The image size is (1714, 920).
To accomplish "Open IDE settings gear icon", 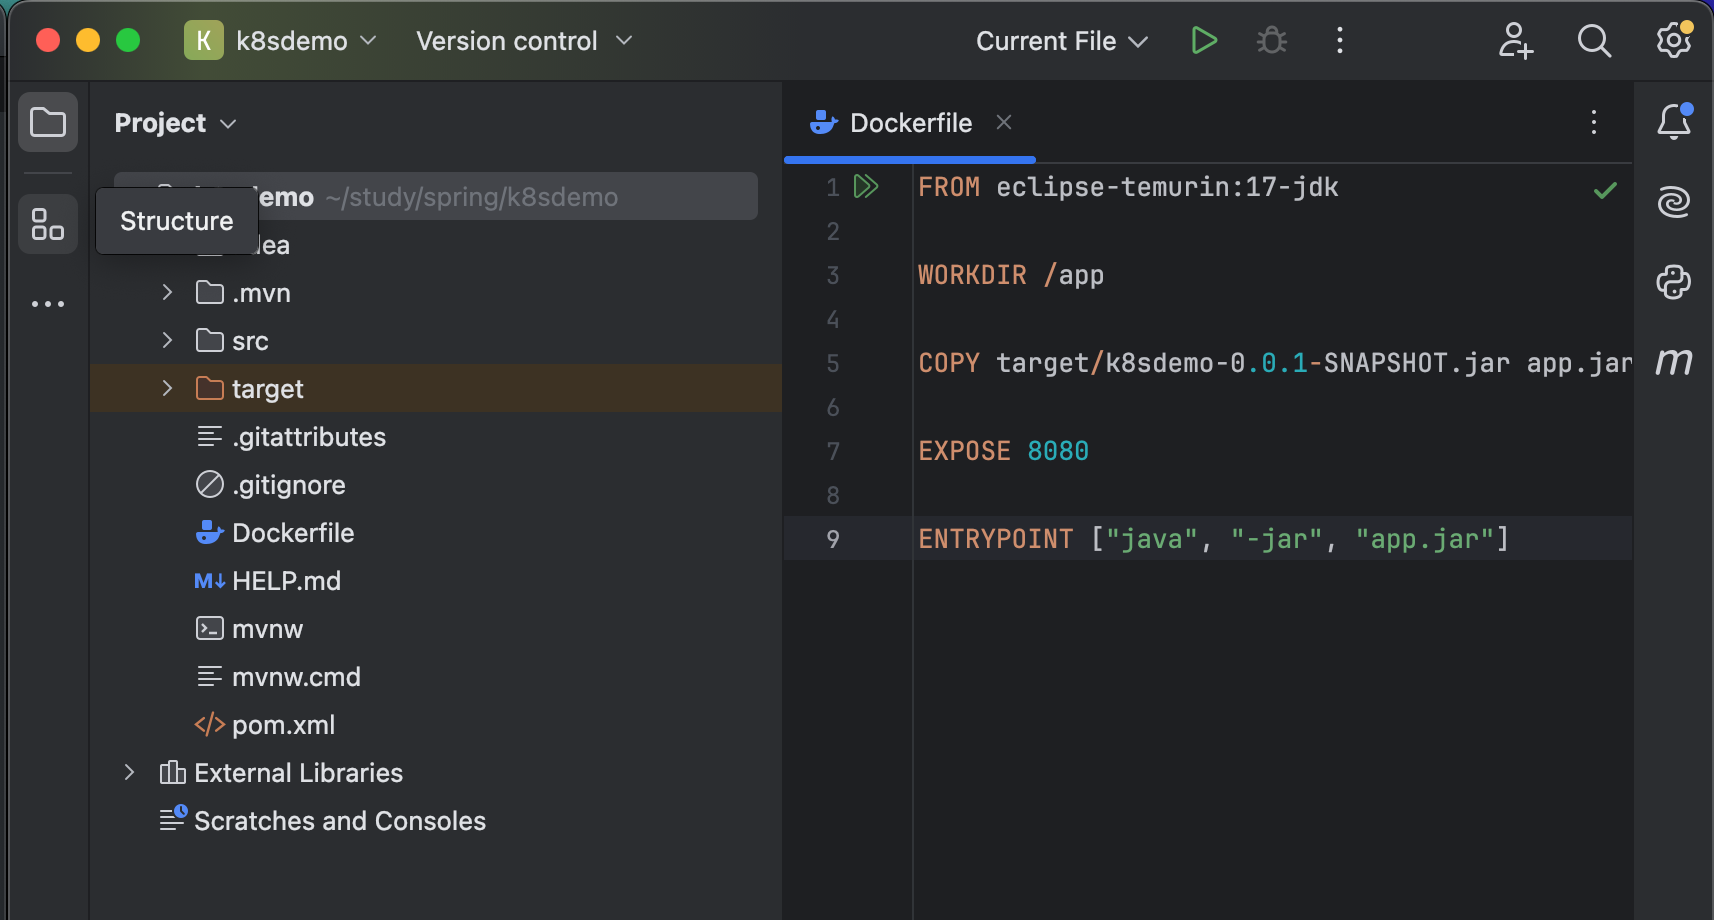I will 1674,41.
